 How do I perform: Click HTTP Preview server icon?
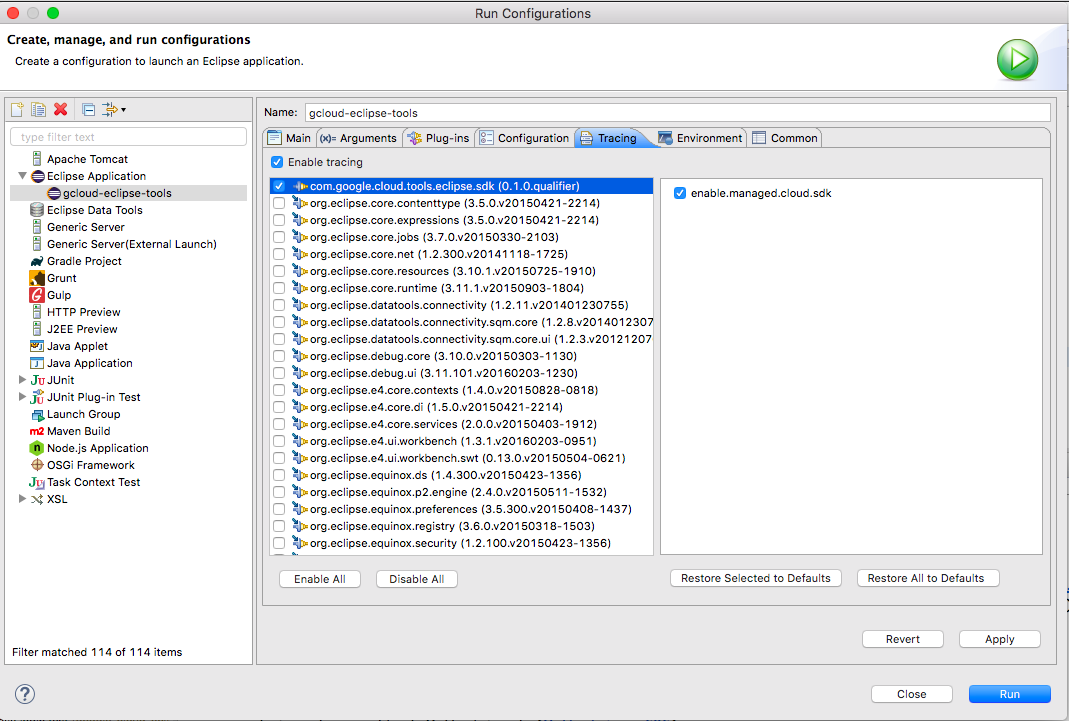pyautogui.click(x=37, y=312)
